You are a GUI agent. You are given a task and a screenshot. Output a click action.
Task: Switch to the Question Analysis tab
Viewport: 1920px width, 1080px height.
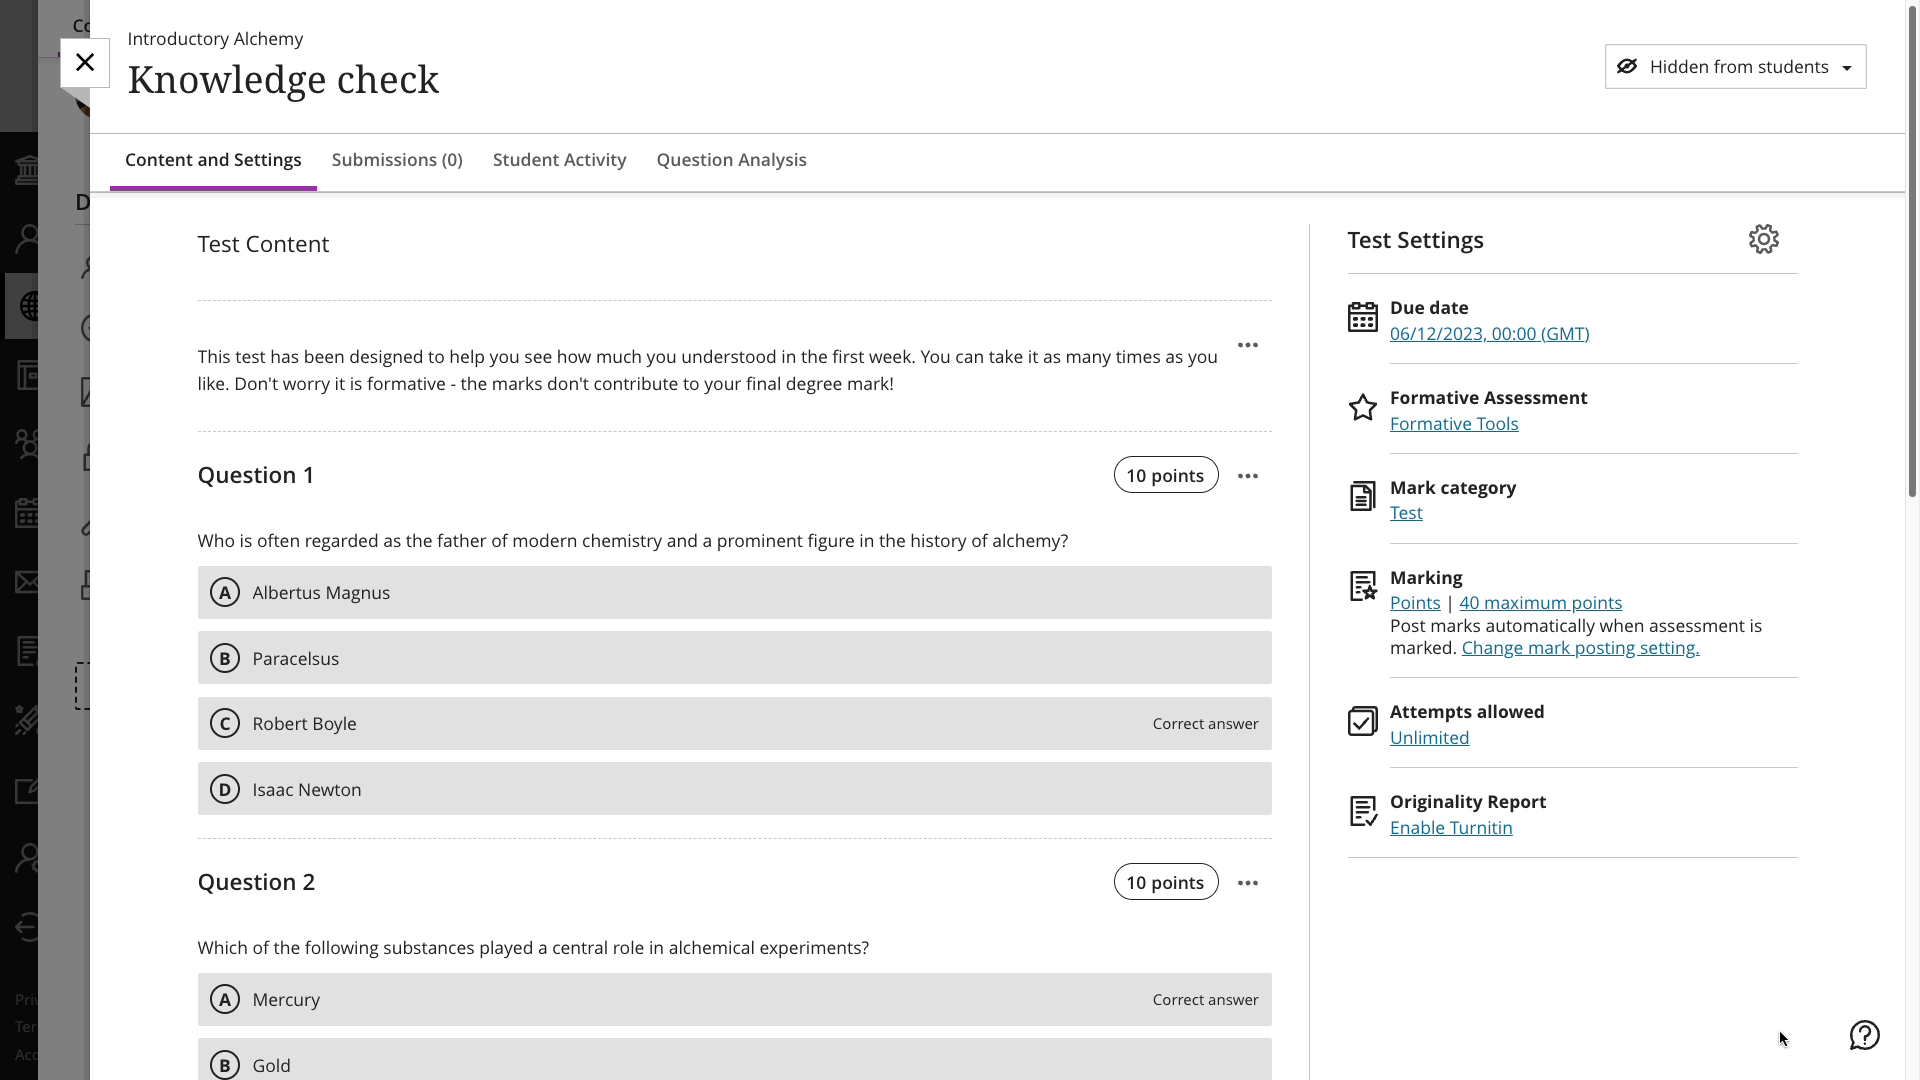(x=731, y=160)
